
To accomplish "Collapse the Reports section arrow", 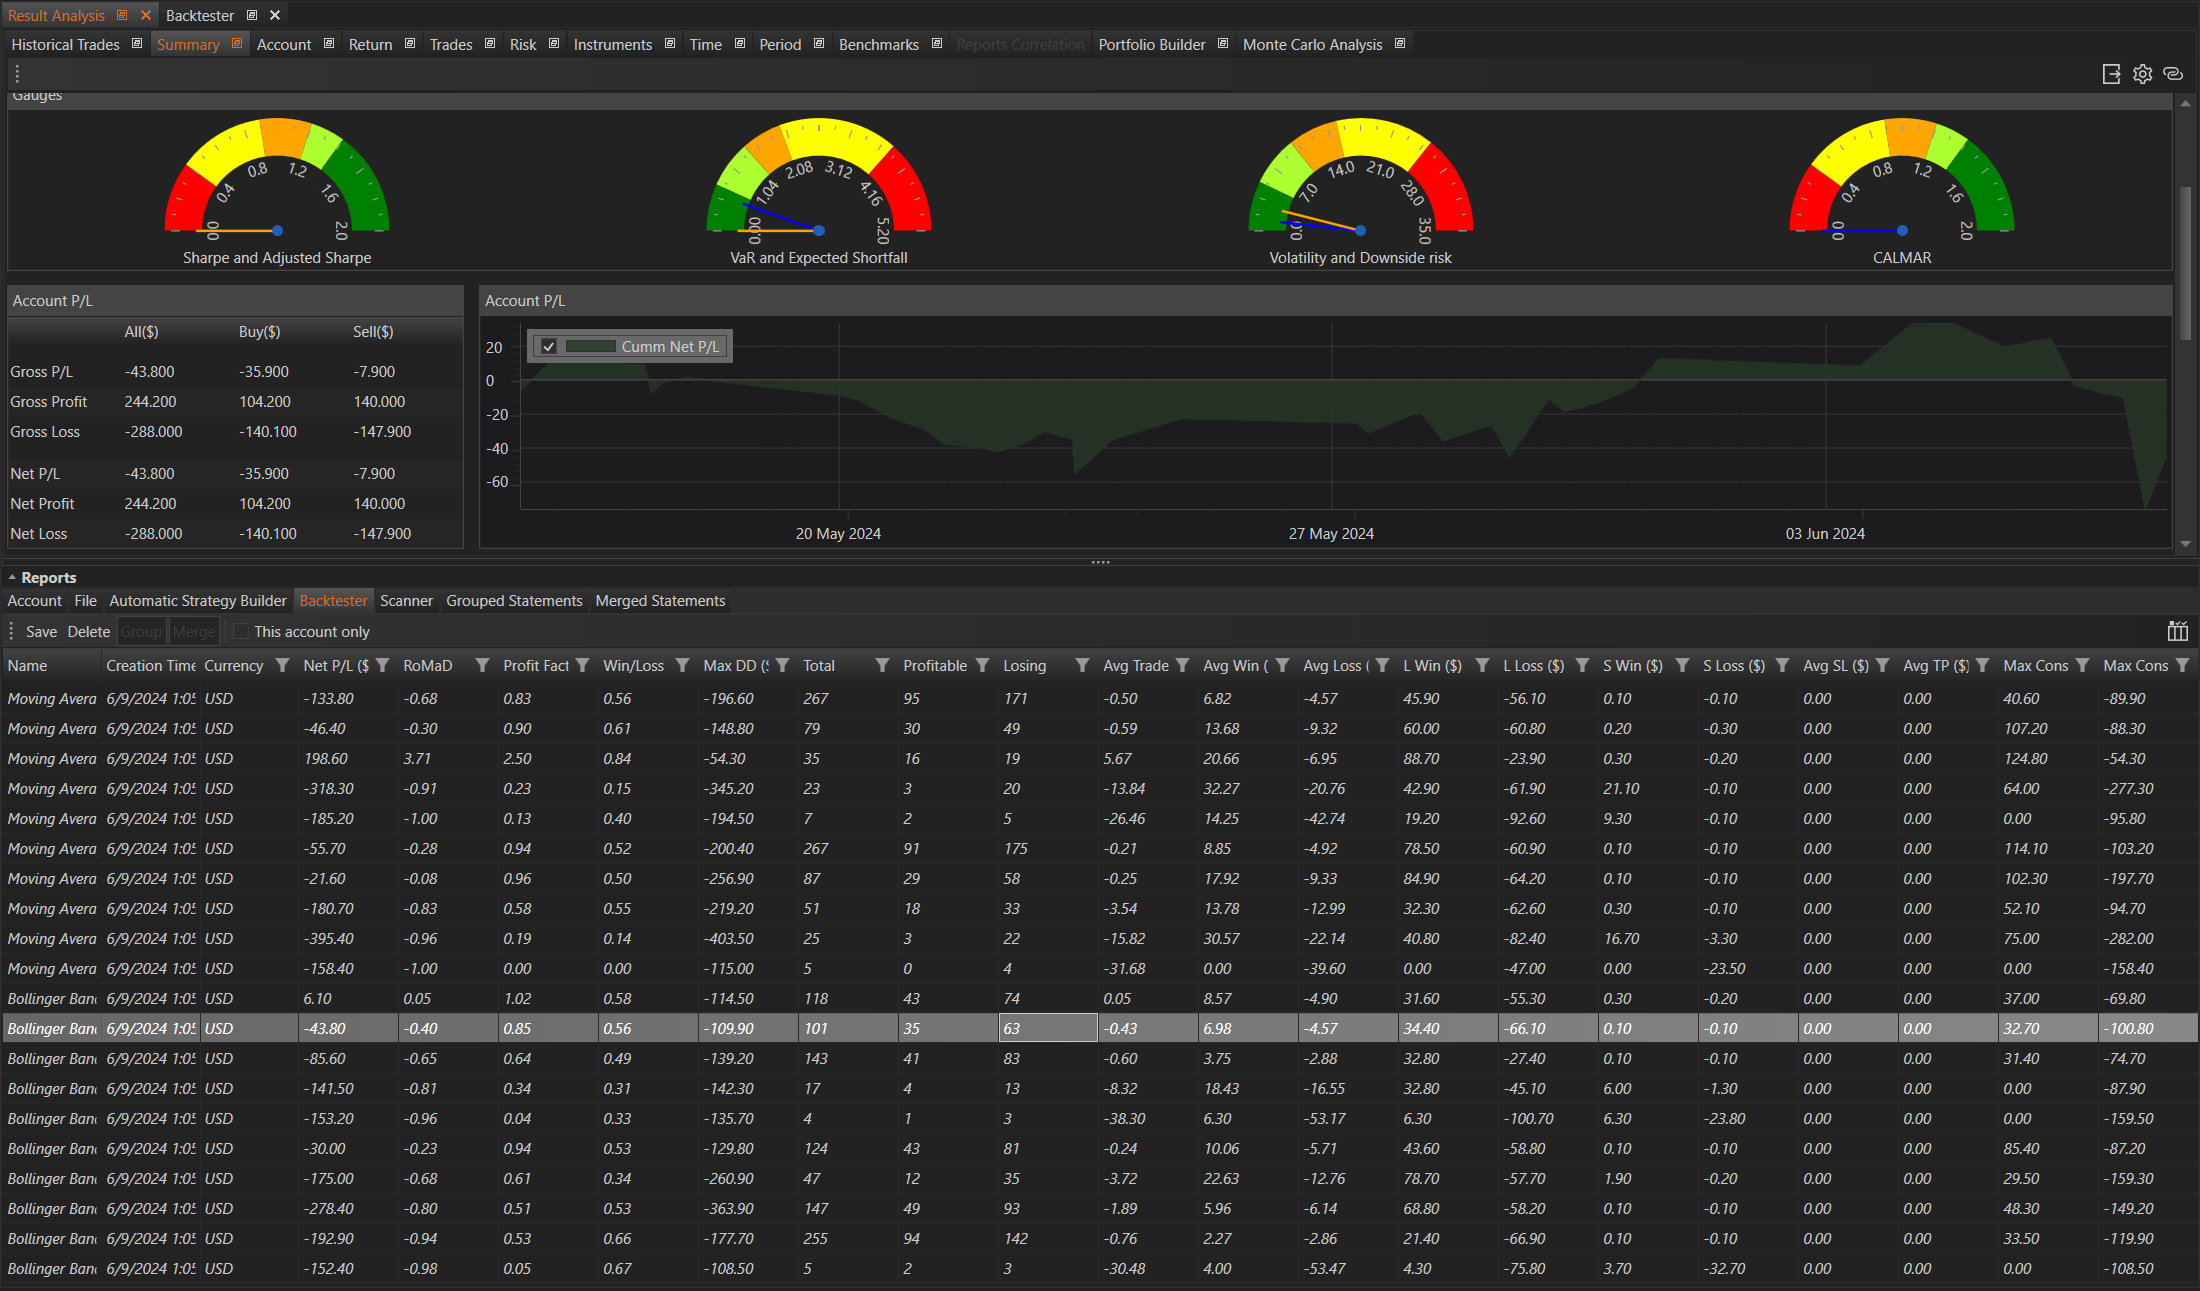I will 12,578.
